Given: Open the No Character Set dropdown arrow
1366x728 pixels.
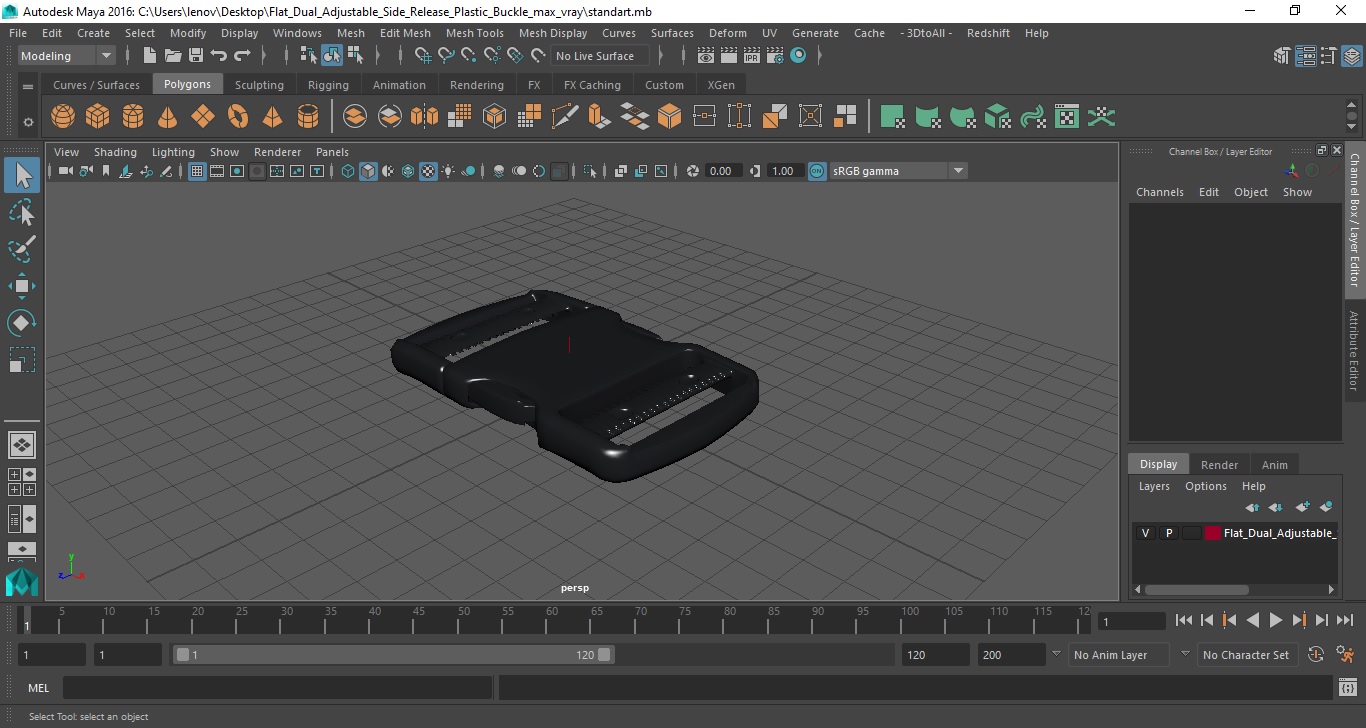Looking at the screenshot, I should (1185, 654).
